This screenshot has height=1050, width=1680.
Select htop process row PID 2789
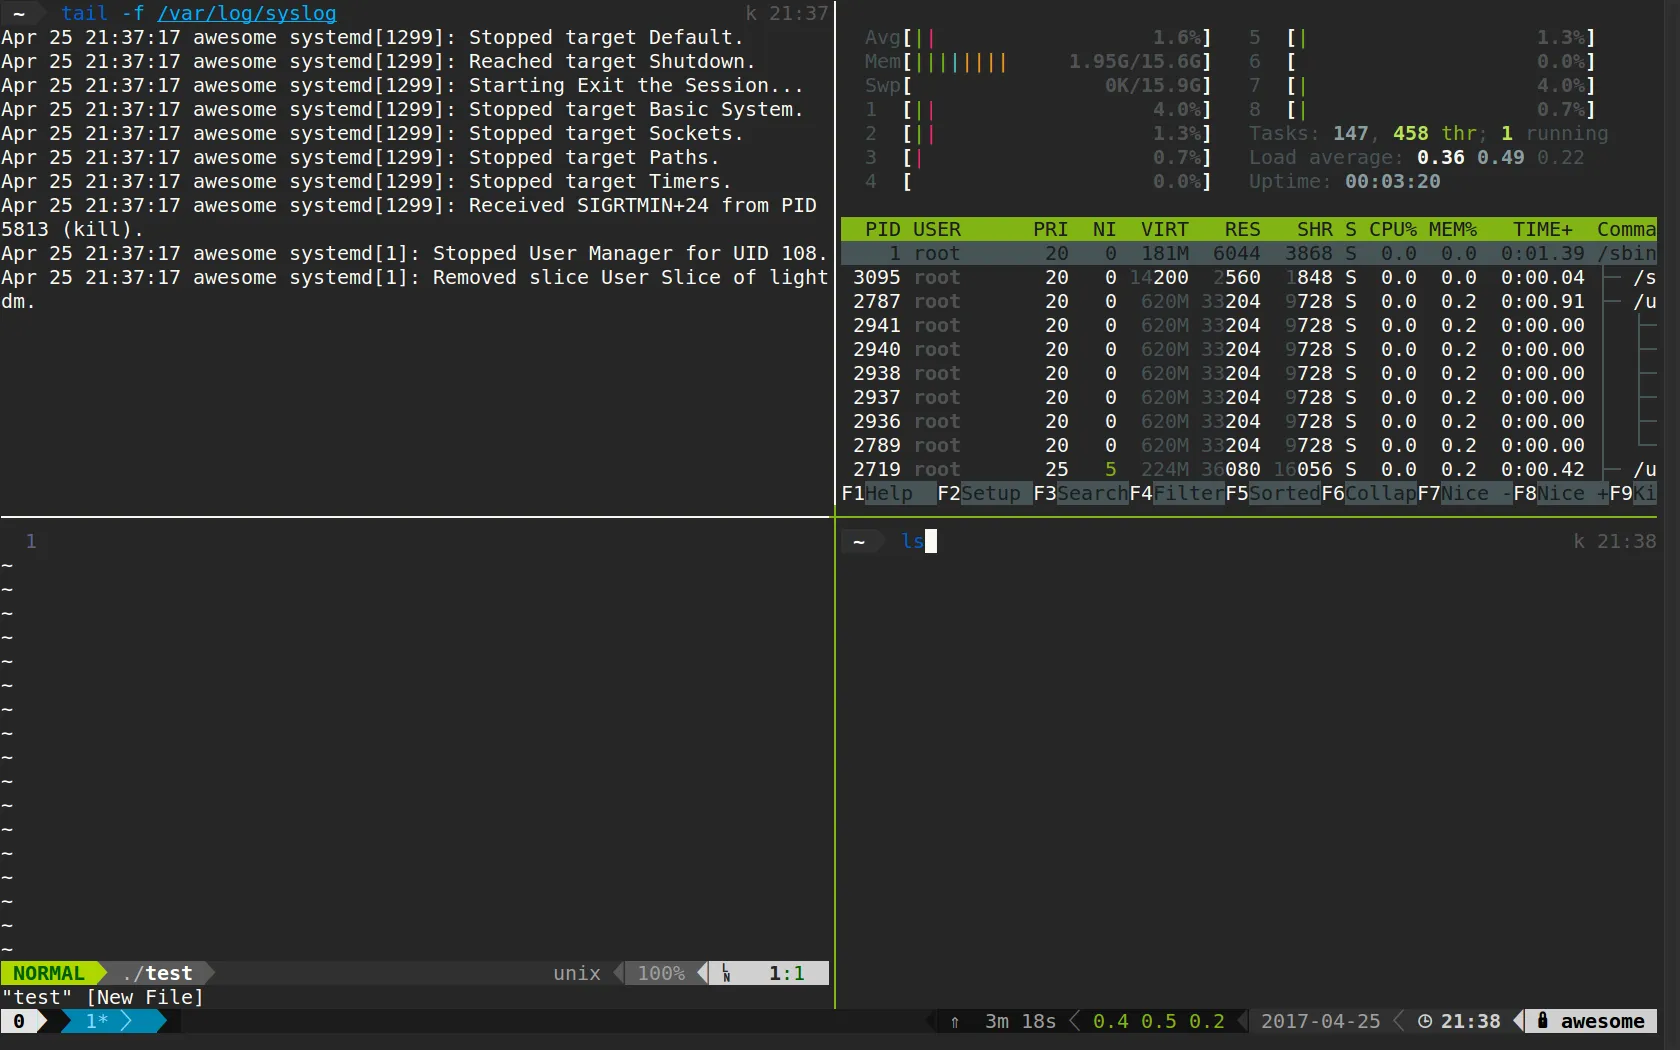click(1249, 445)
